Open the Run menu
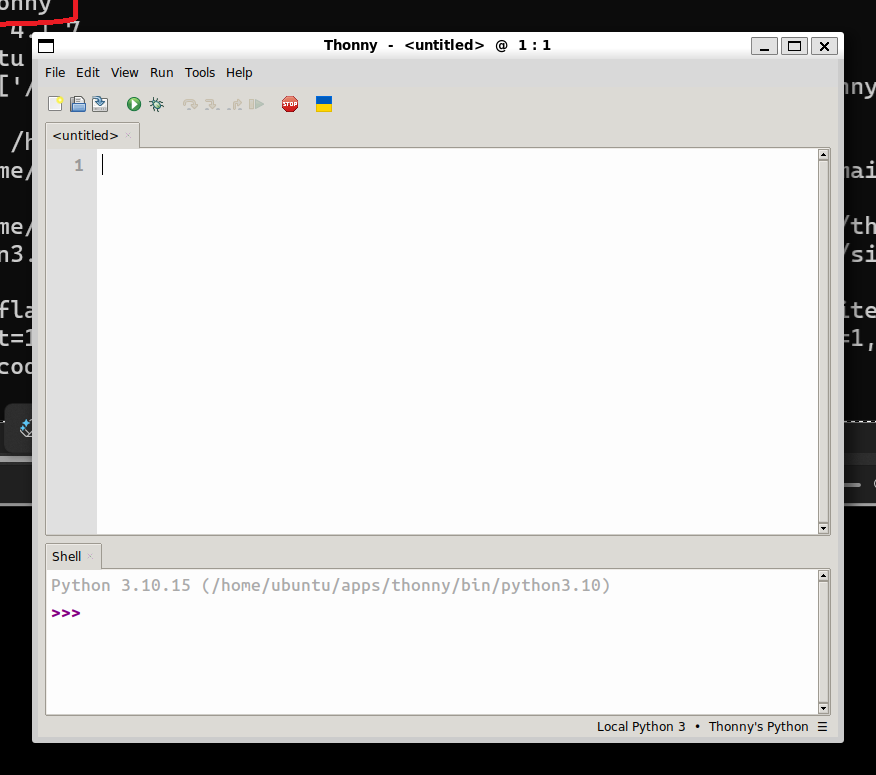This screenshot has height=775, width=876. tap(161, 73)
